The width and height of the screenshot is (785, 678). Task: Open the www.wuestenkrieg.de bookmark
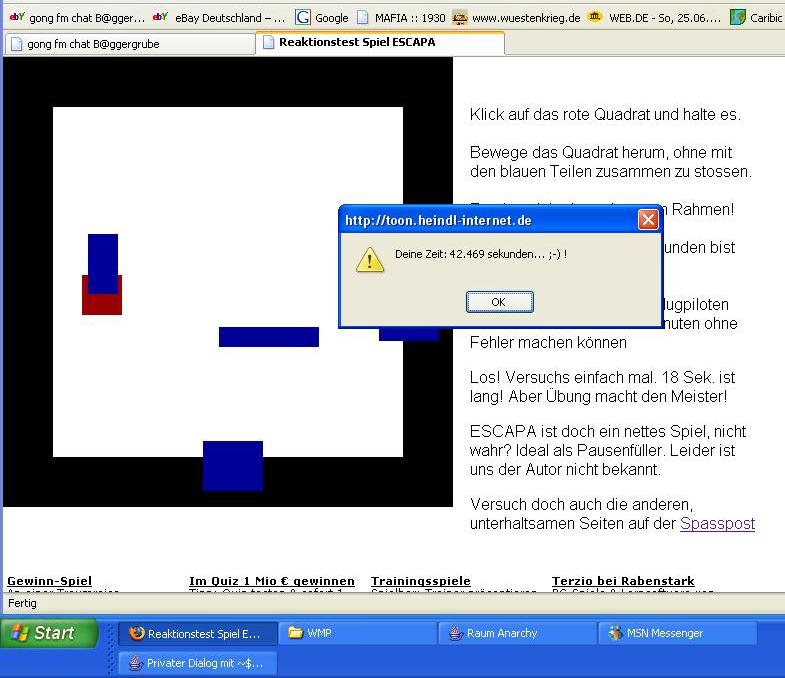[516, 18]
